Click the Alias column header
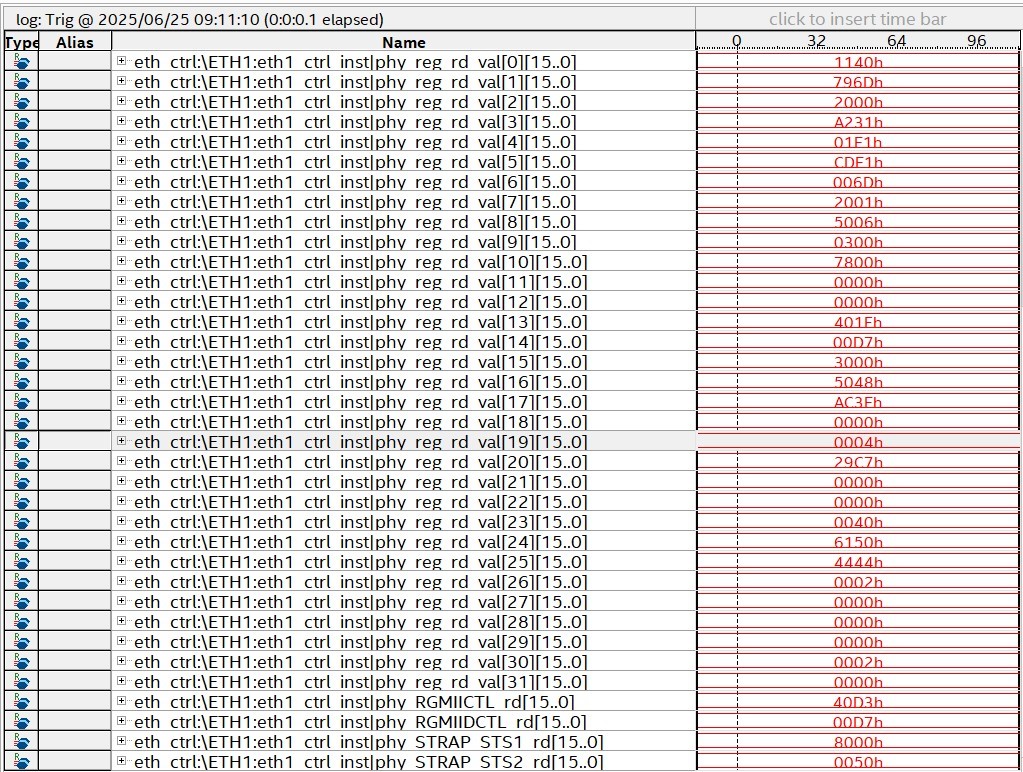This screenshot has height=772, width=1023. (75, 42)
